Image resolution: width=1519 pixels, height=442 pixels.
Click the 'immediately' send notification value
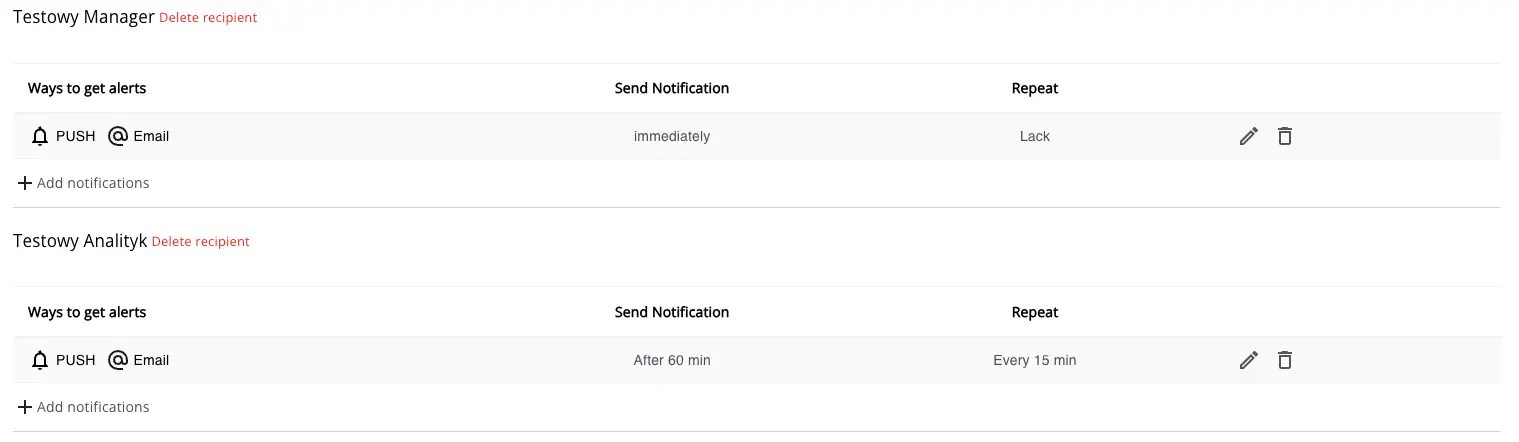point(672,136)
